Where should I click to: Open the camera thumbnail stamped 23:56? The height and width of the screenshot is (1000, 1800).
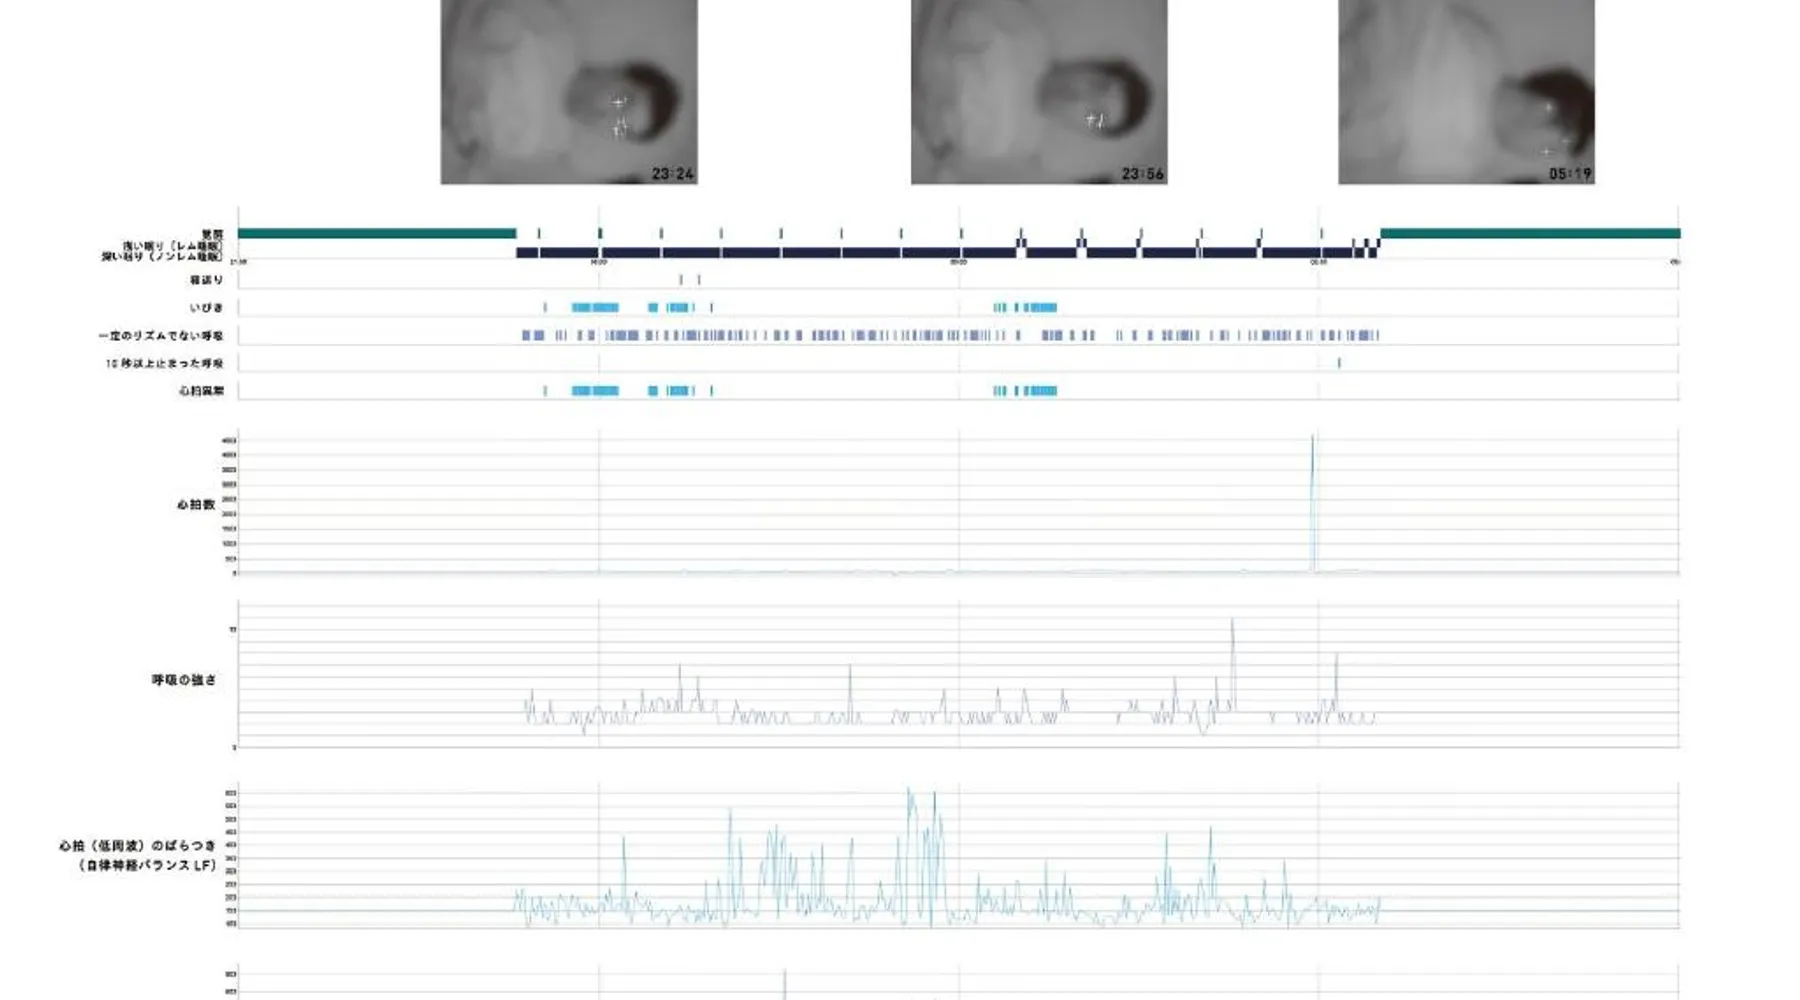[x=1039, y=92]
